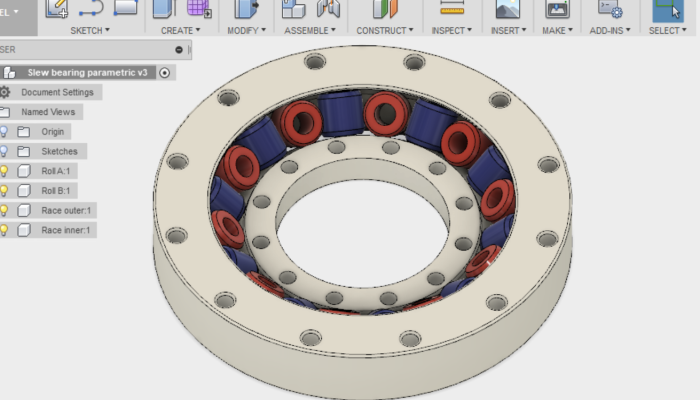Image resolution: width=700 pixels, height=400 pixels.
Task: Open the MAKE dropdown menu
Action: click(557, 30)
